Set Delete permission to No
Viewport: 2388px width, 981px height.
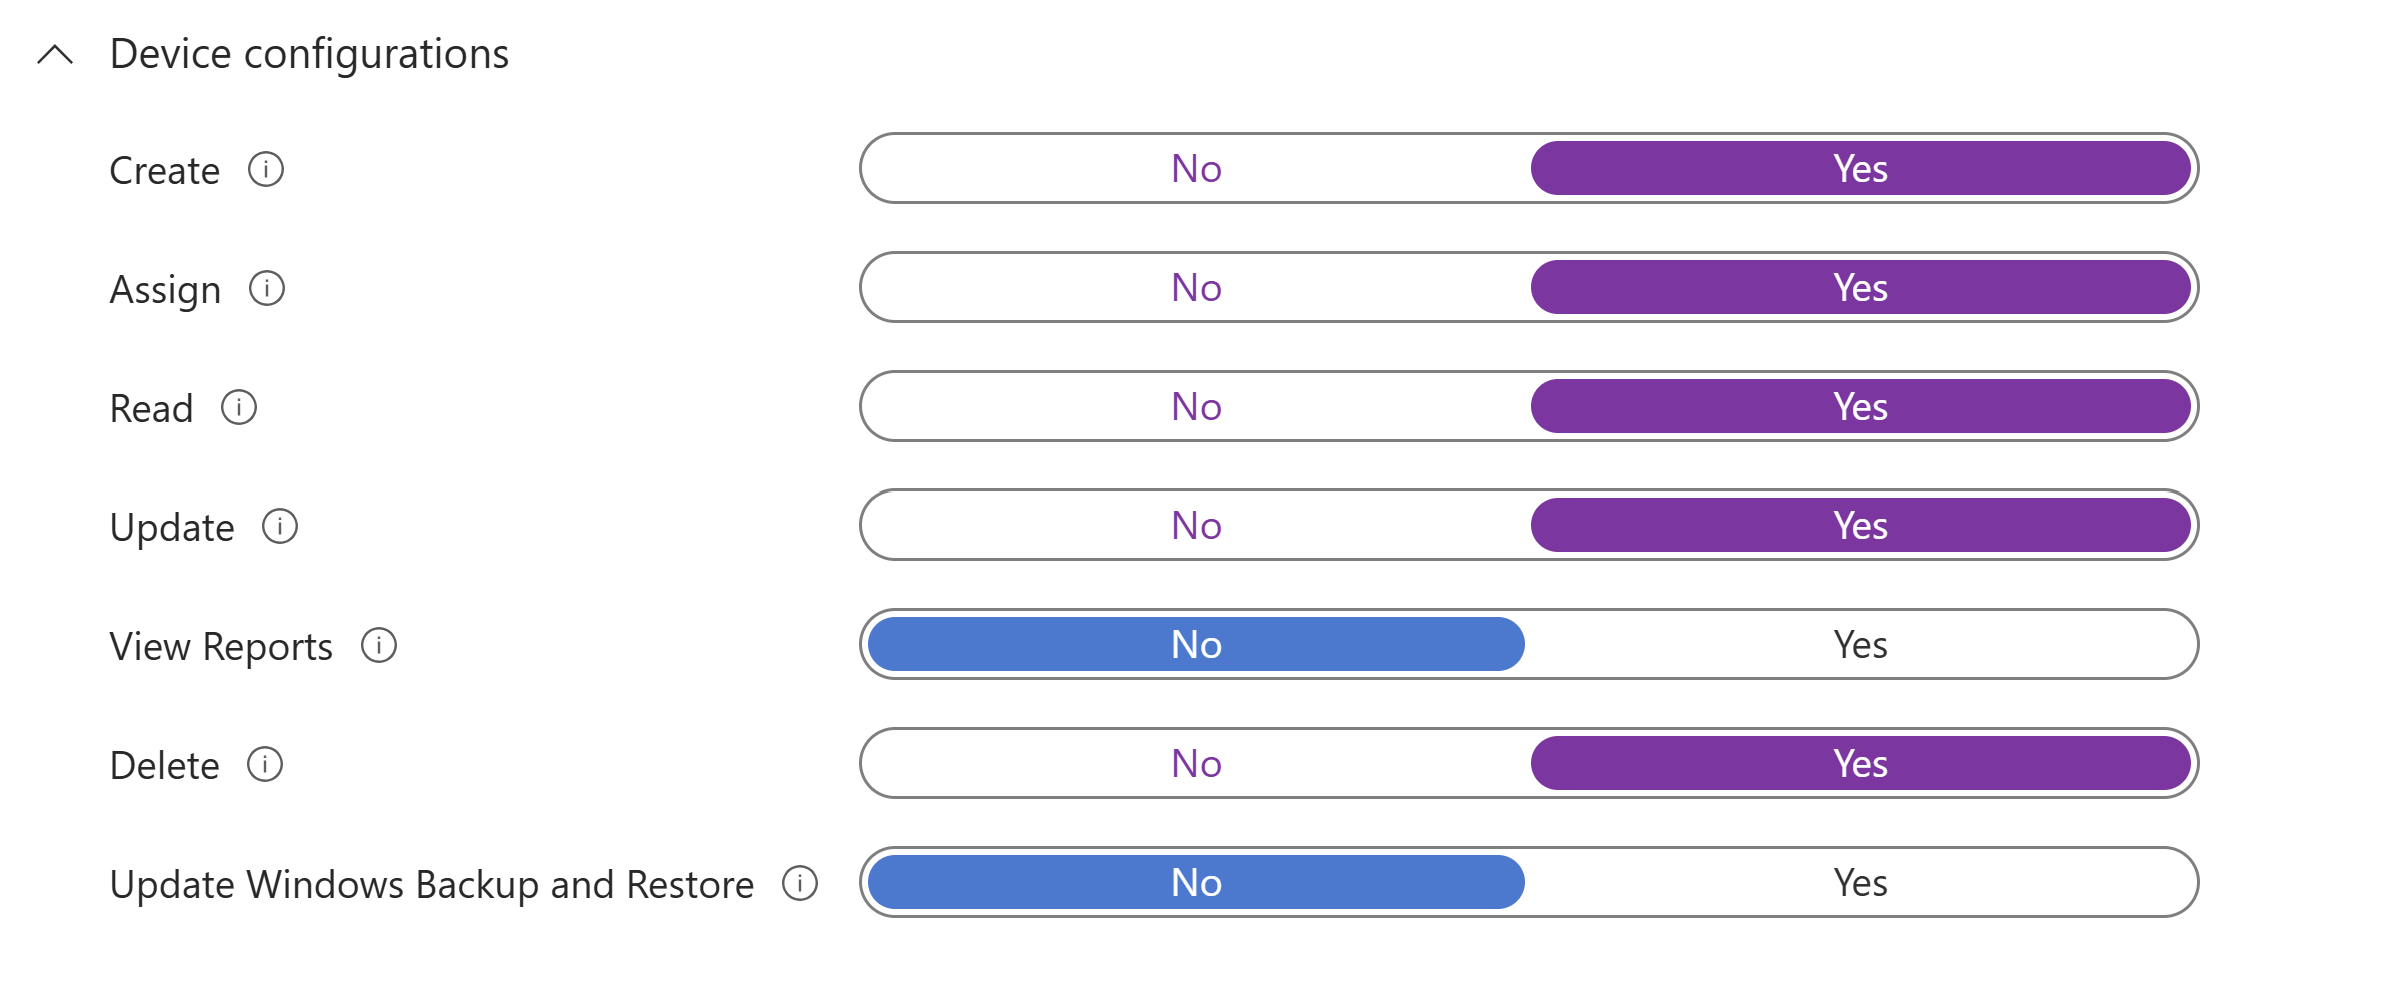pos(1196,763)
